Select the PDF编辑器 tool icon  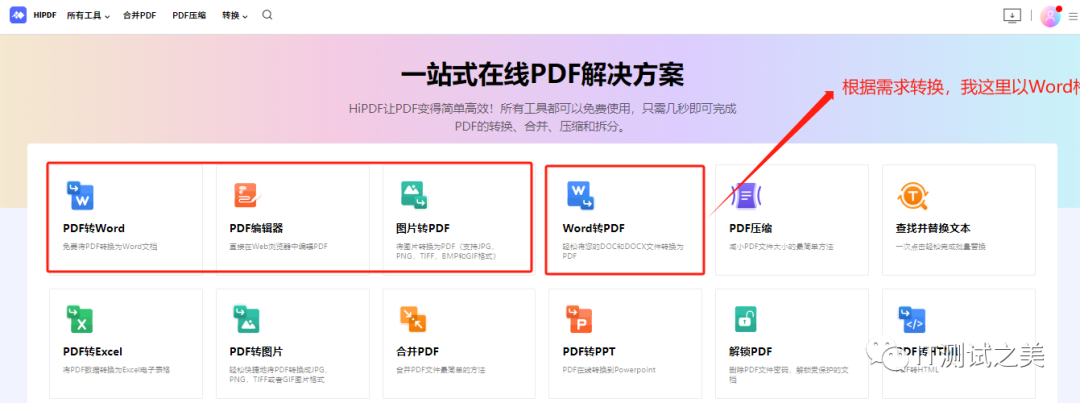click(246, 194)
